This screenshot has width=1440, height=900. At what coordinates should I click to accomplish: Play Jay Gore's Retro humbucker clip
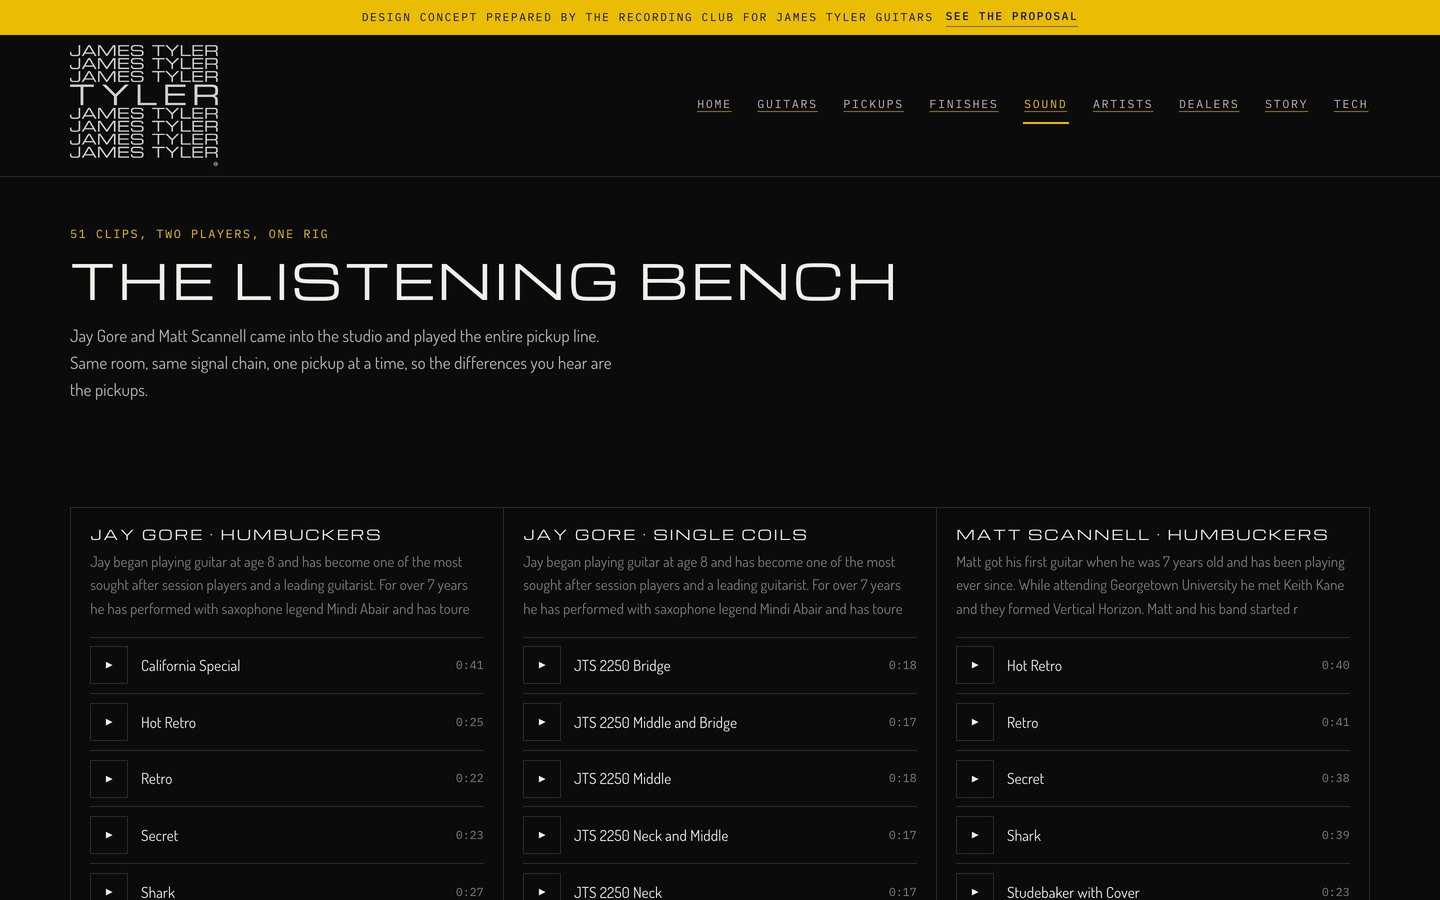click(109, 779)
